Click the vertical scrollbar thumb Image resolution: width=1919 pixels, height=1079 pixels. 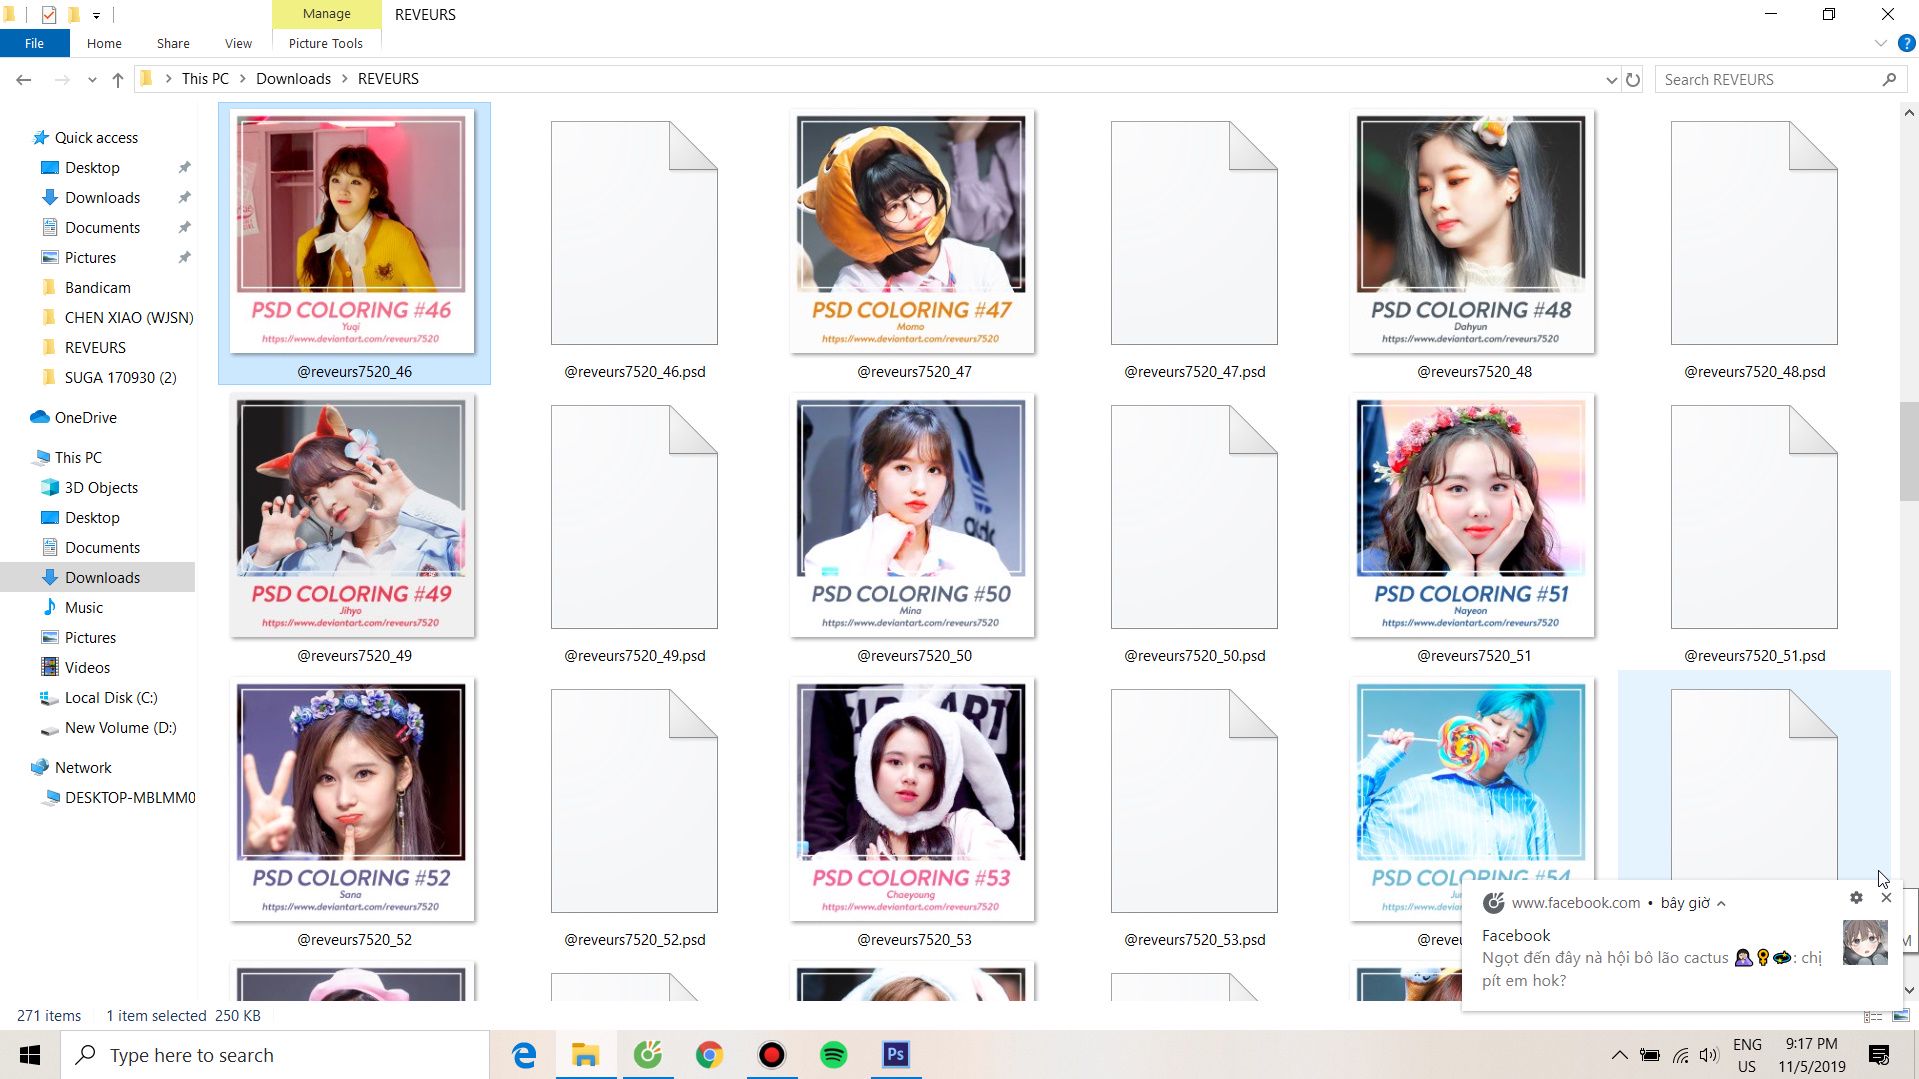pyautogui.click(x=1908, y=450)
